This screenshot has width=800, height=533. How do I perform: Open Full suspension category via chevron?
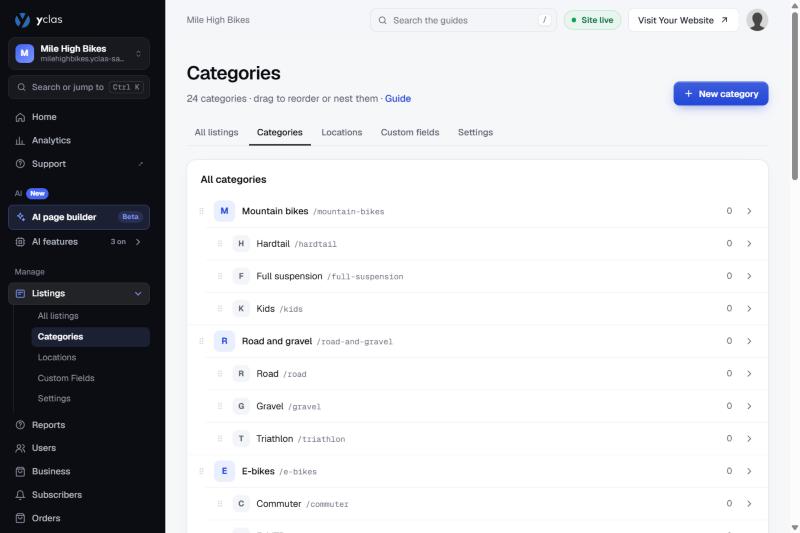point(749,276)
